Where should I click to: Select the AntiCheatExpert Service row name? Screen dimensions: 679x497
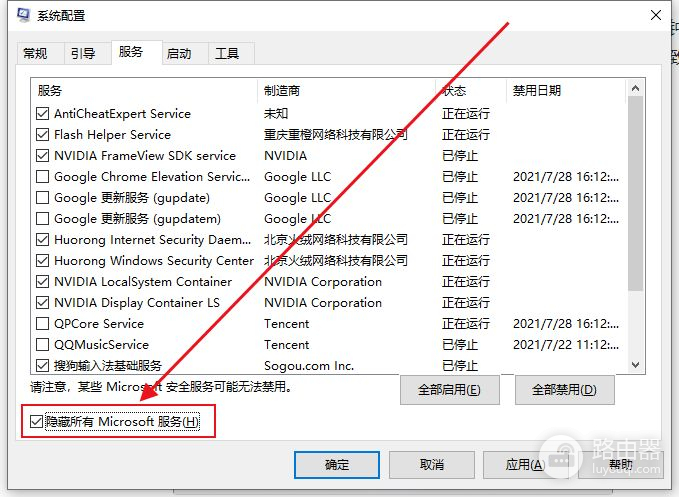pyautogui.click(x=122, y=114)
